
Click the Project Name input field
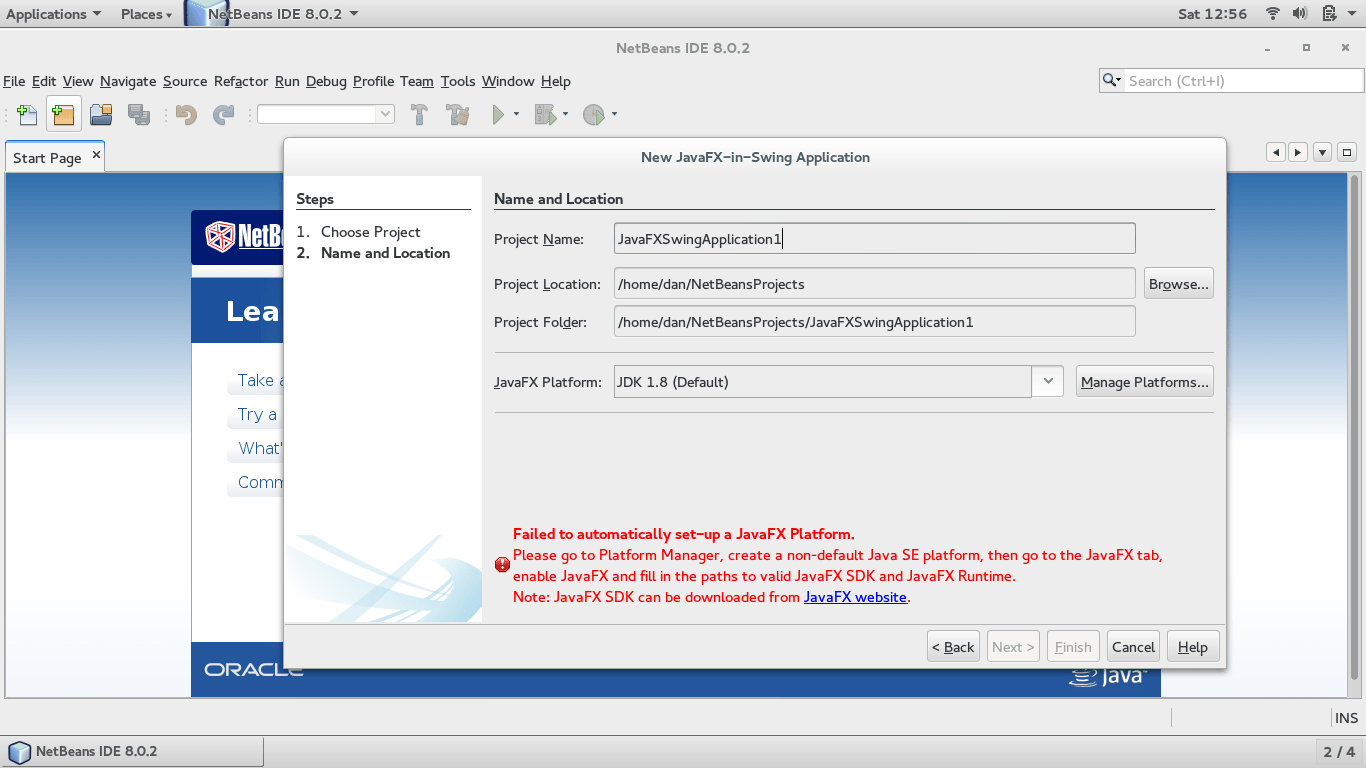click(875, 238)
